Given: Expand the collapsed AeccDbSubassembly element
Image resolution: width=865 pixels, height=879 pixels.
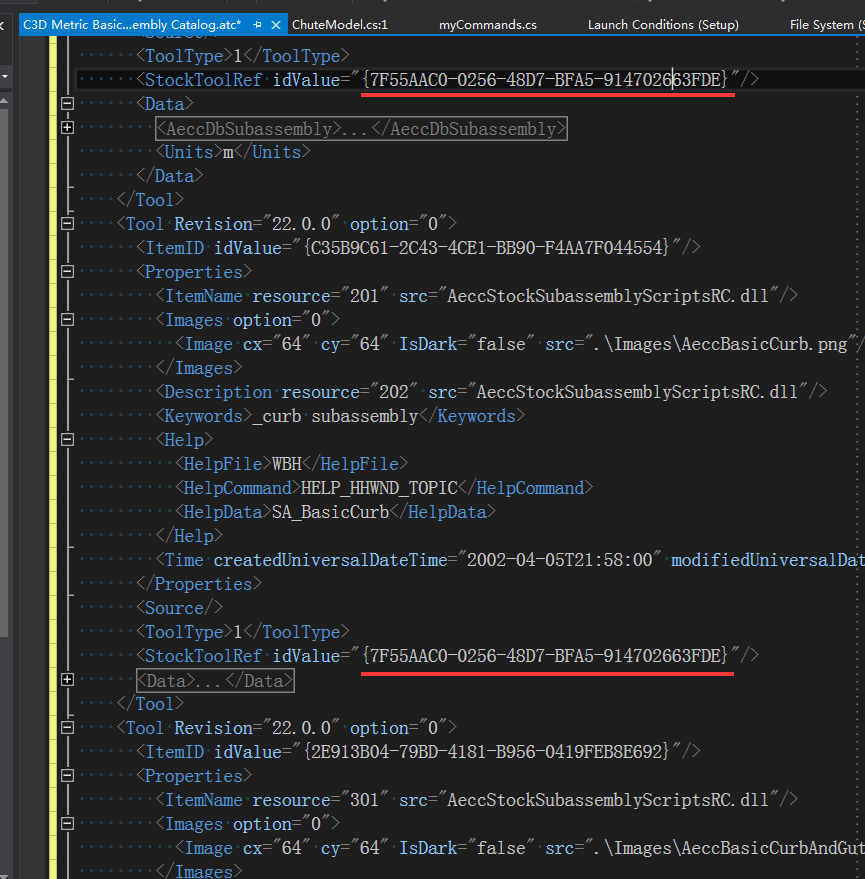Looking at the screenshot, I should point(67,127).
